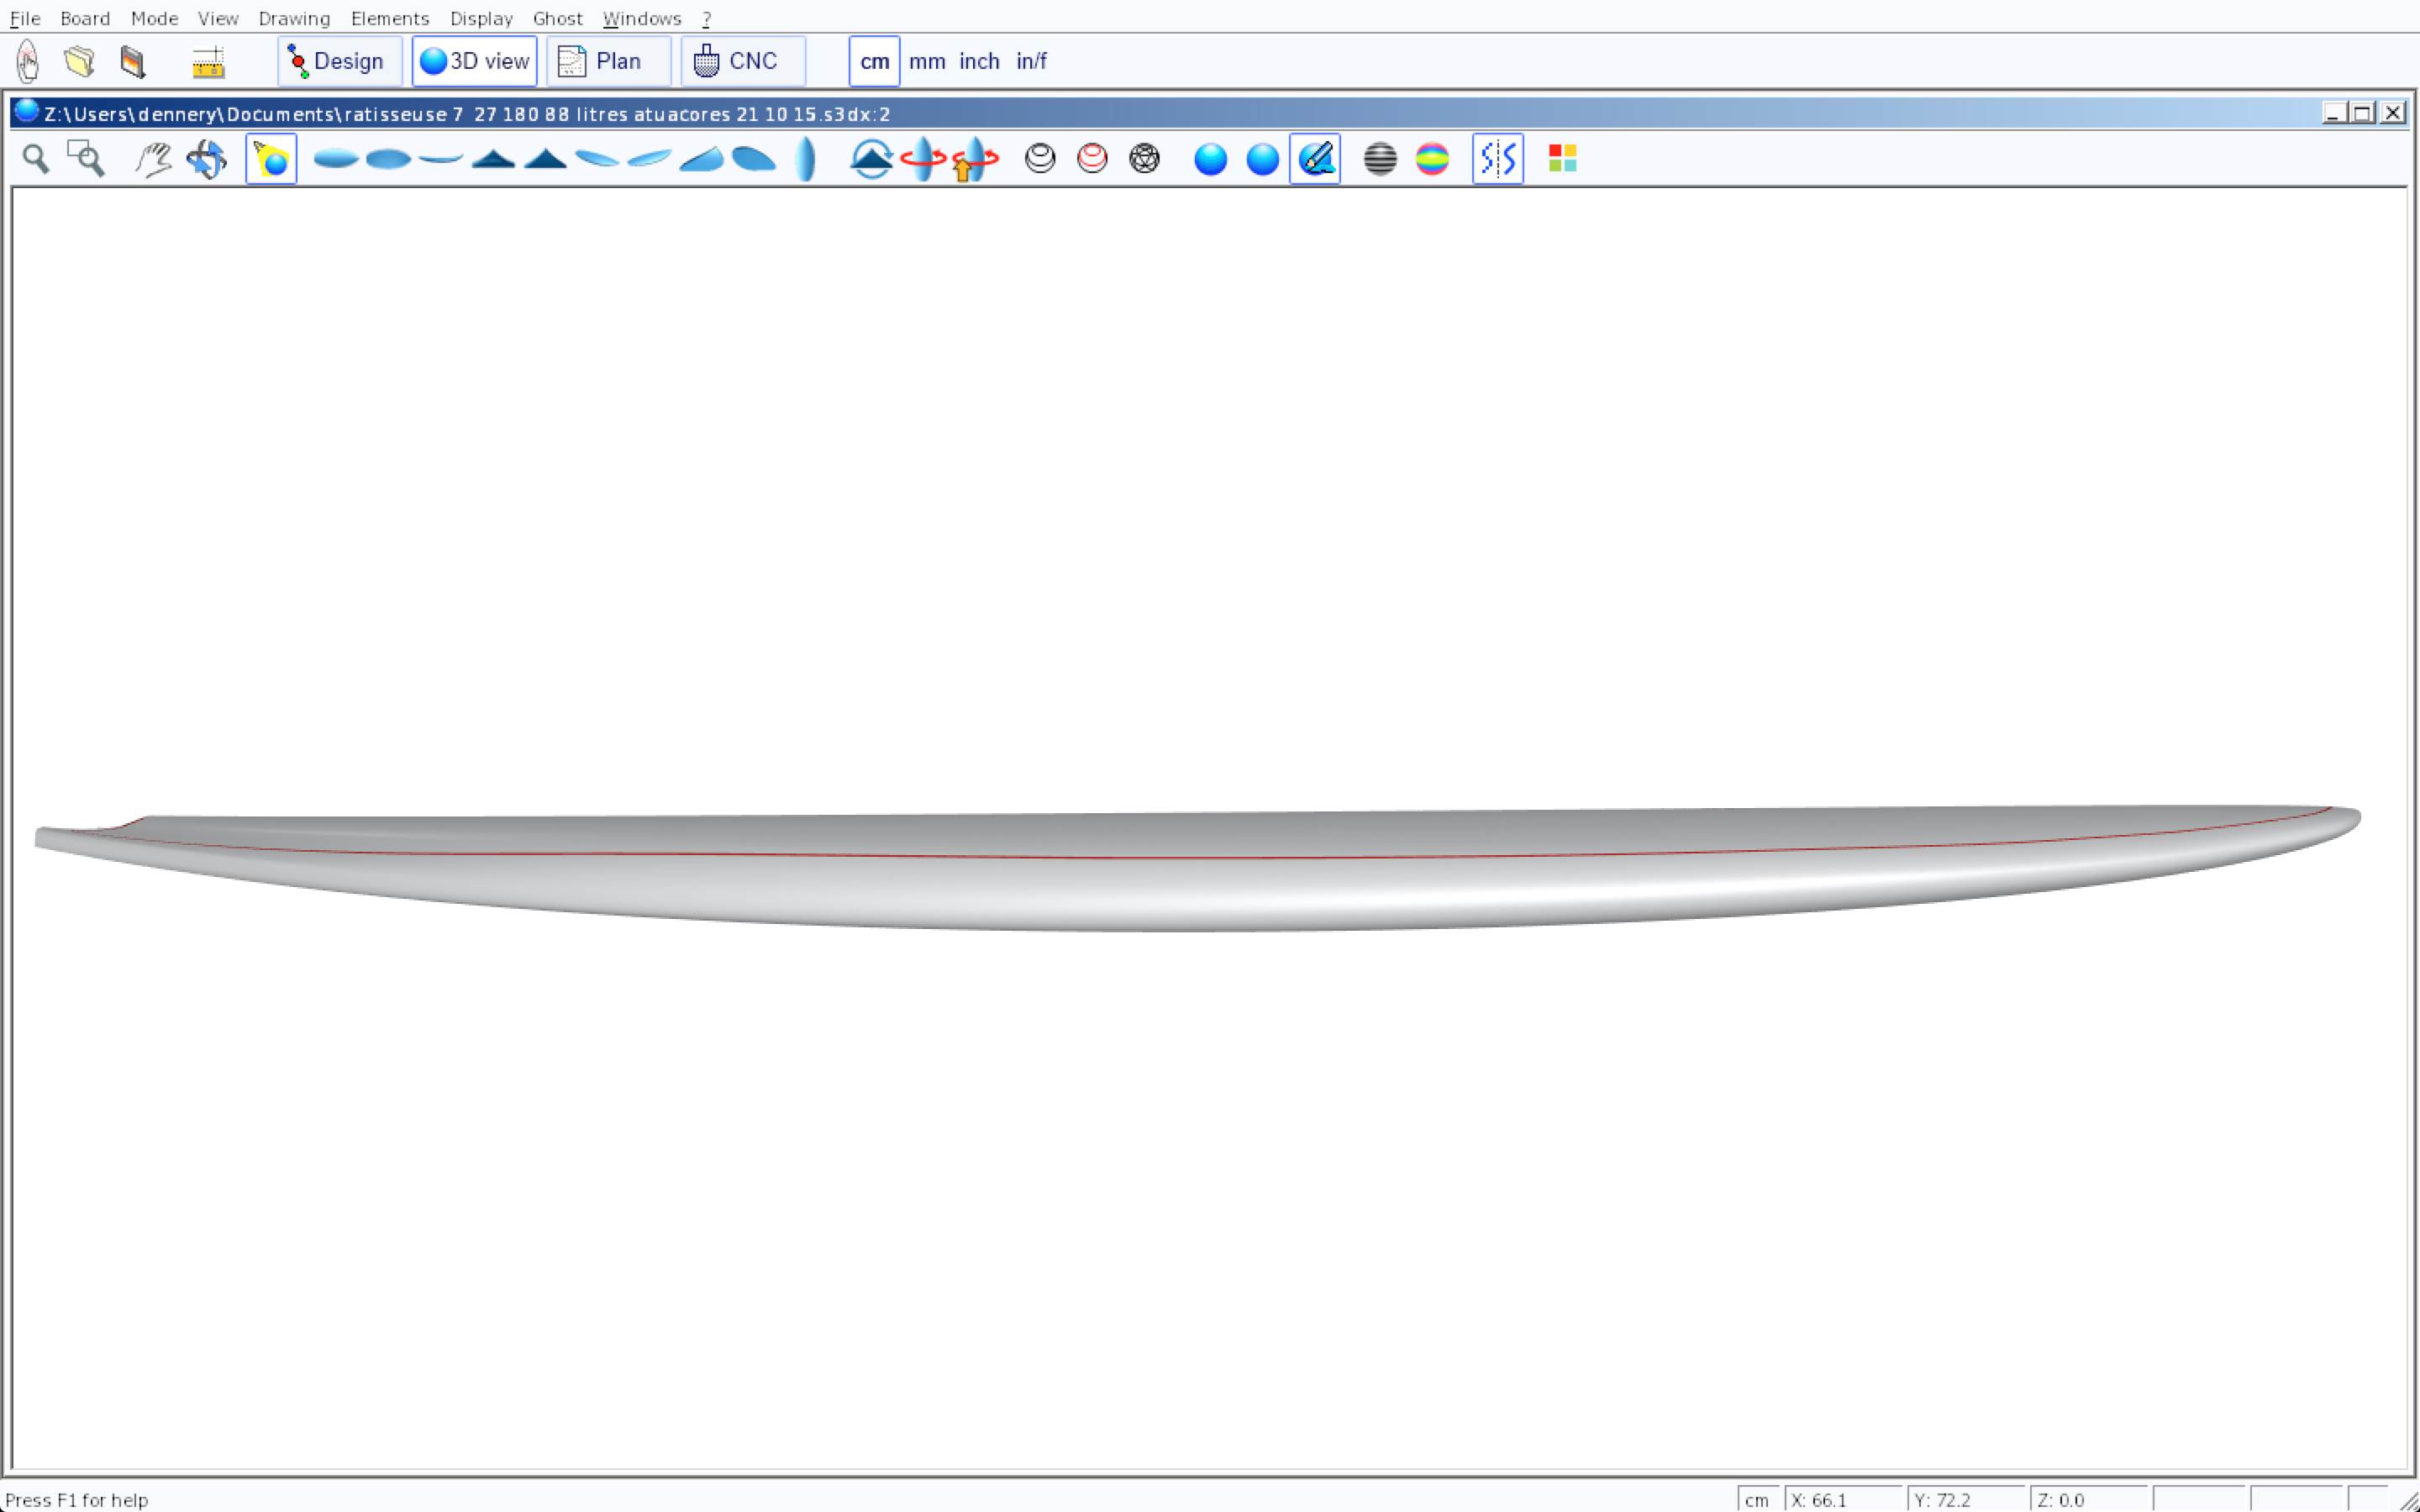This screenshot has height=1512, width=2420.
Task: Click the vertical front view board icon
Action: point(805,159)
